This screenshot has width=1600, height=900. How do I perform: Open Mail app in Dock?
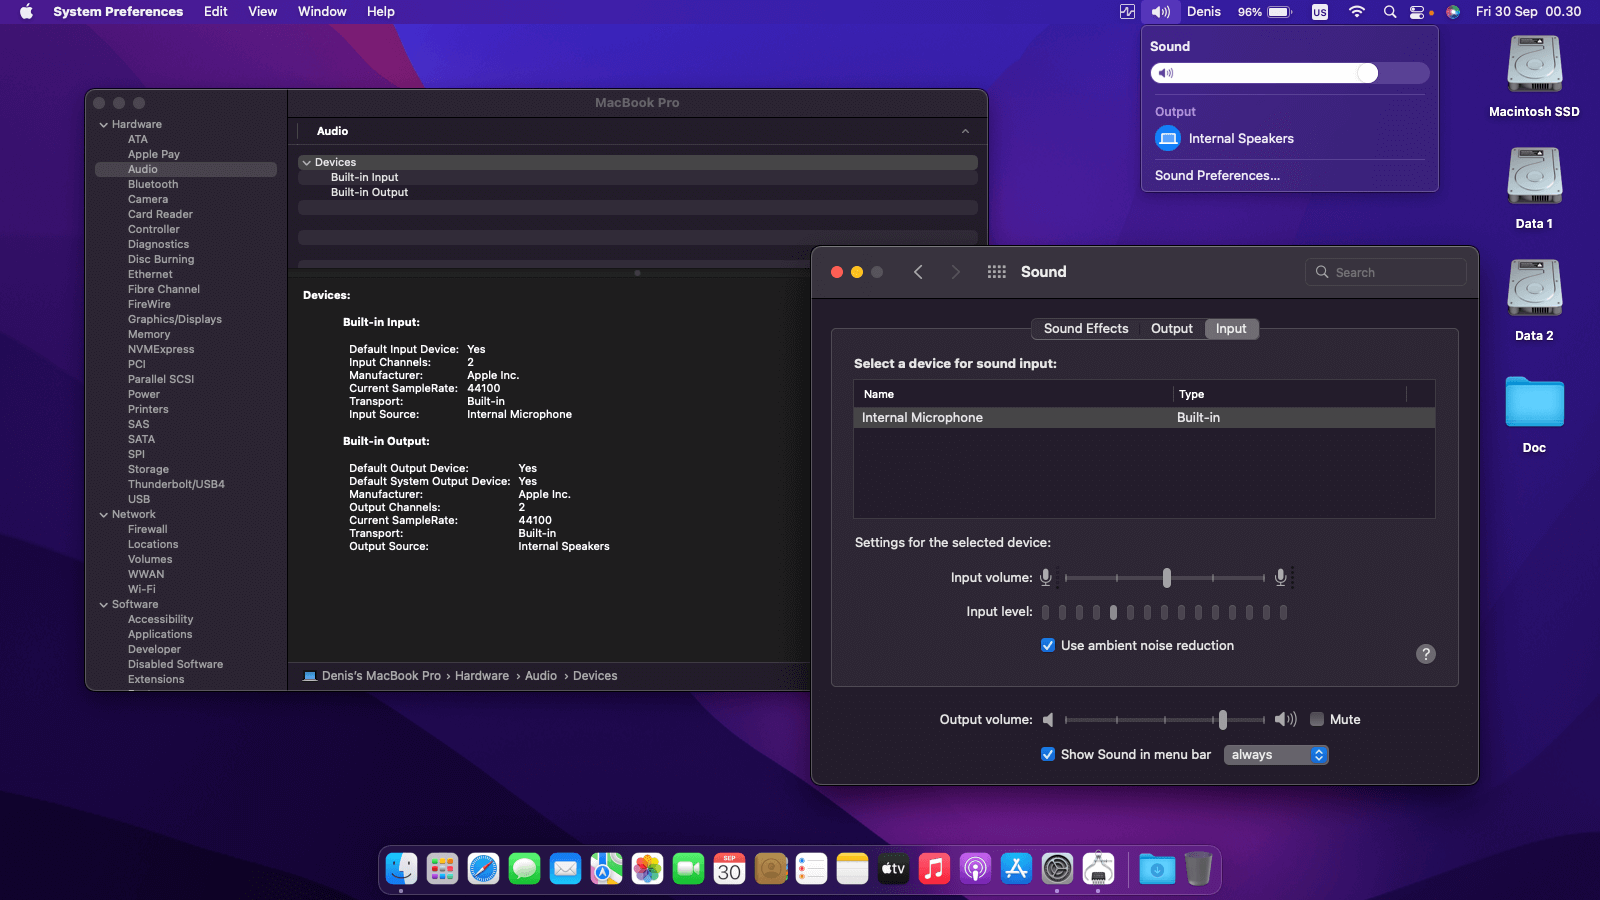tap(566, 869)
